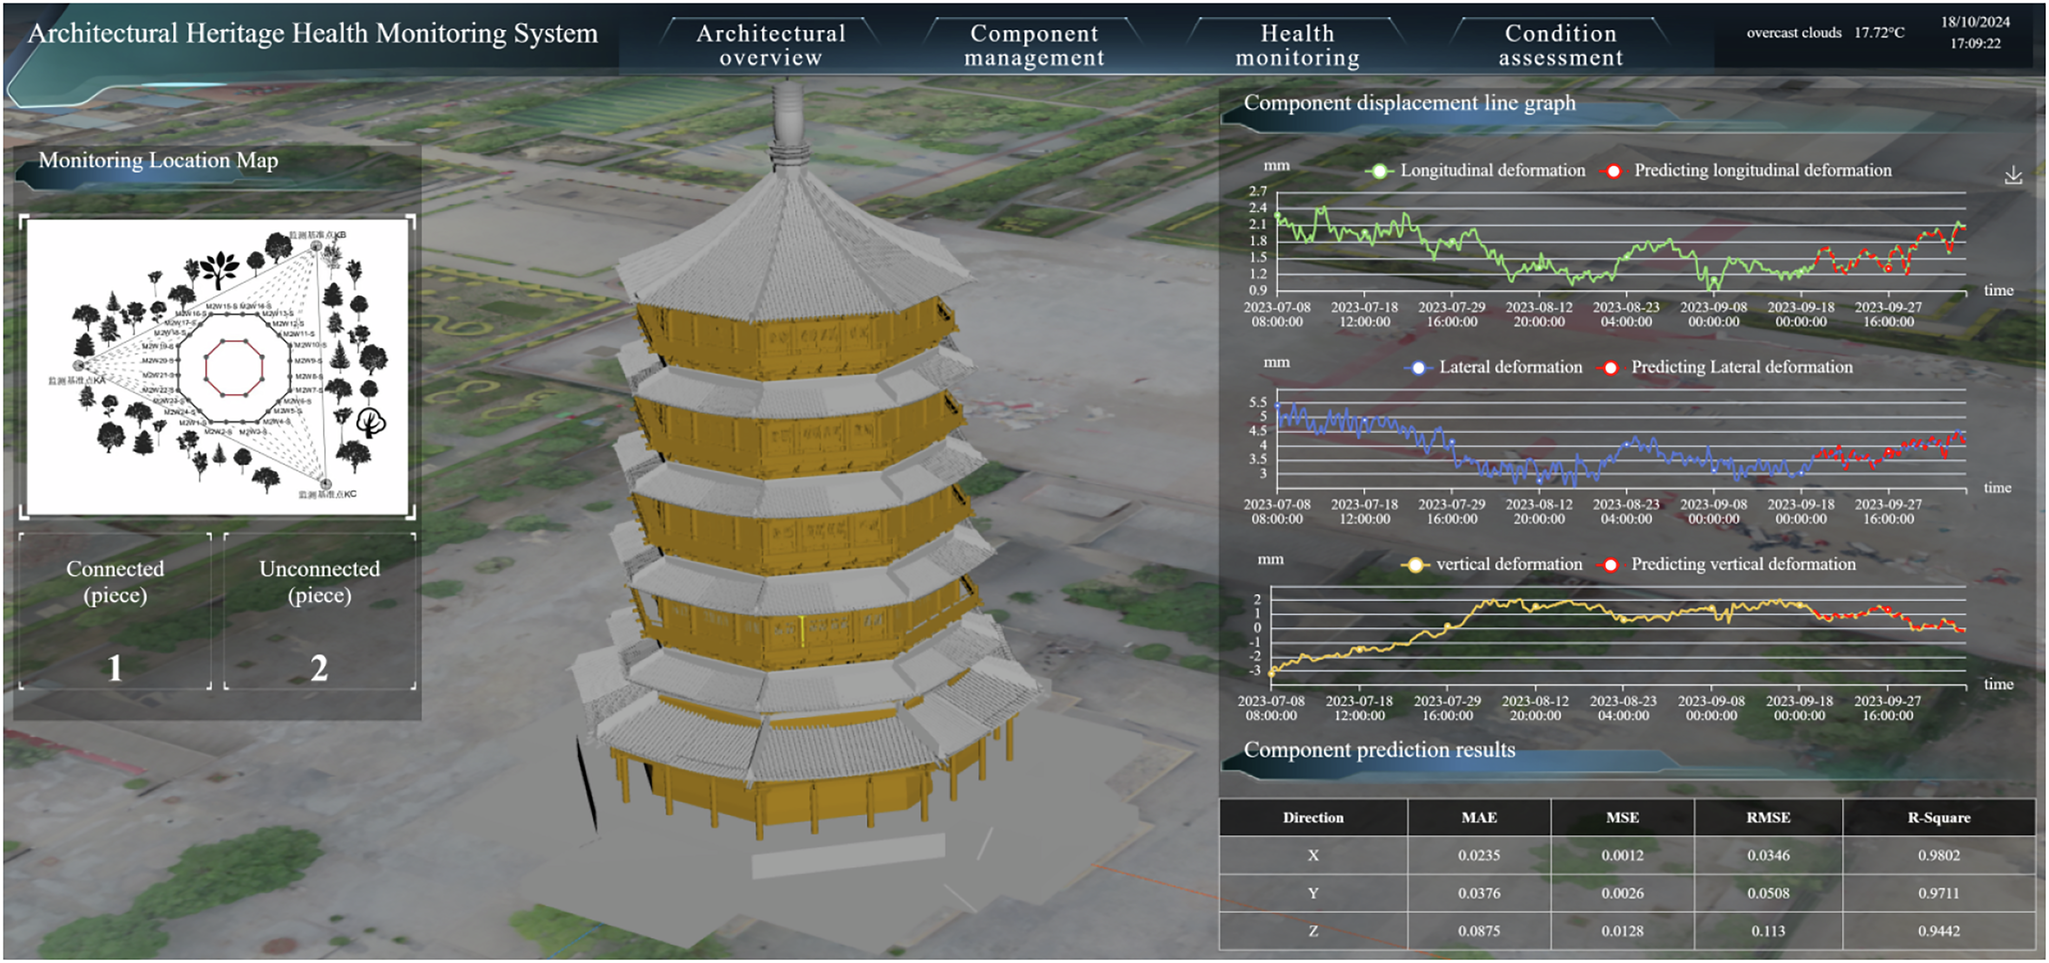
Task: Click the 17.72°C temperature reading
Action: tap(1879, 32)
